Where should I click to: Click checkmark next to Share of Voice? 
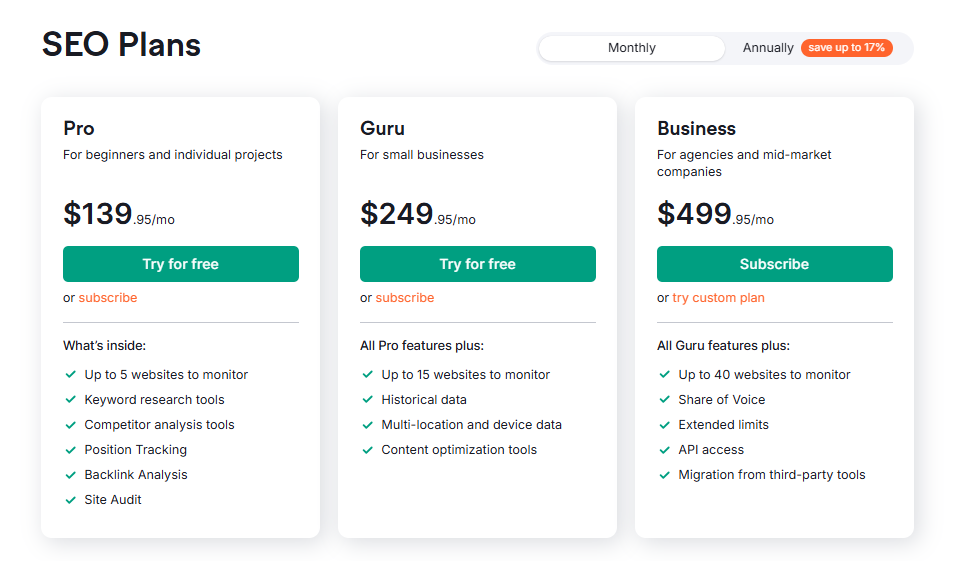click(665, 400)
